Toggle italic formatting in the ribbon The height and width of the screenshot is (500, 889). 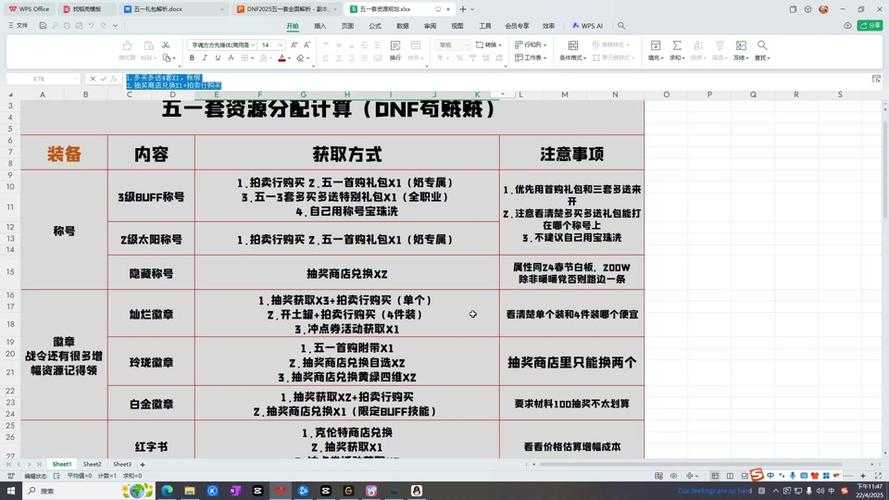[205, 58]
